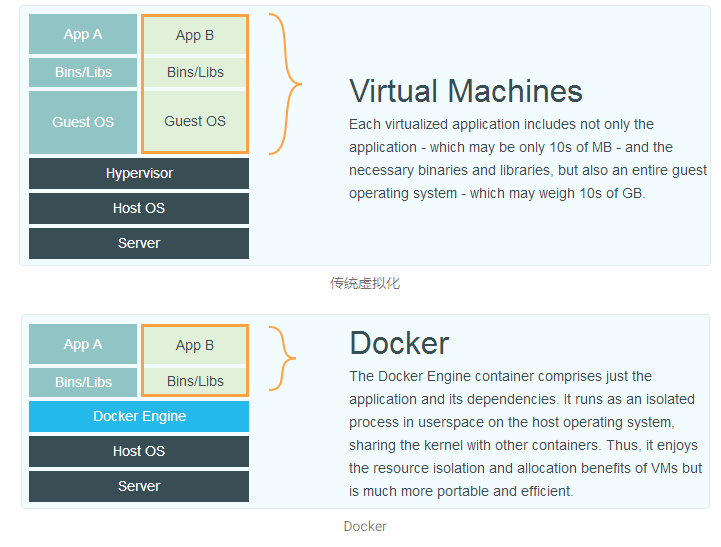The width and height of the screenshot is (721, 547).
Task: Click the large Docker heading
Action: pos(399,343)
